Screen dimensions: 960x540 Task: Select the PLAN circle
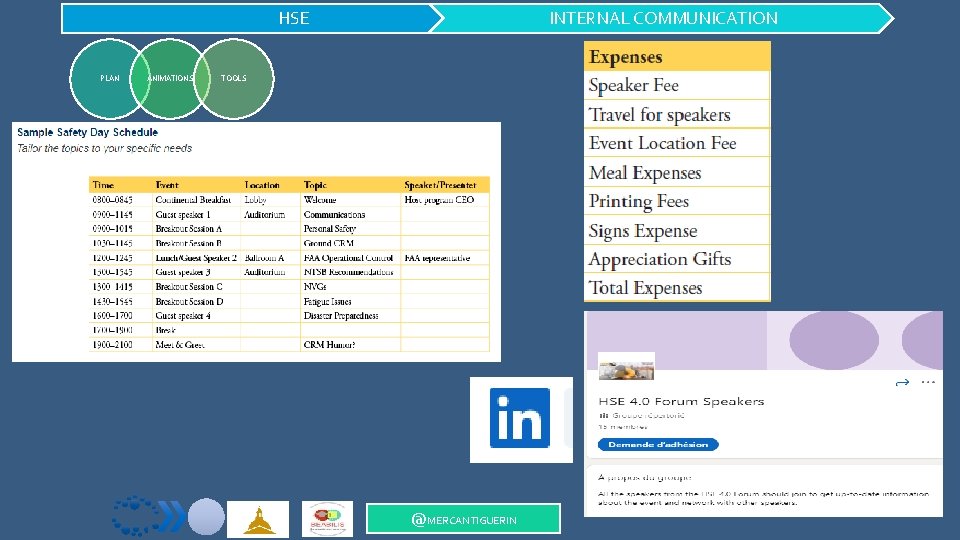point(110,78)
